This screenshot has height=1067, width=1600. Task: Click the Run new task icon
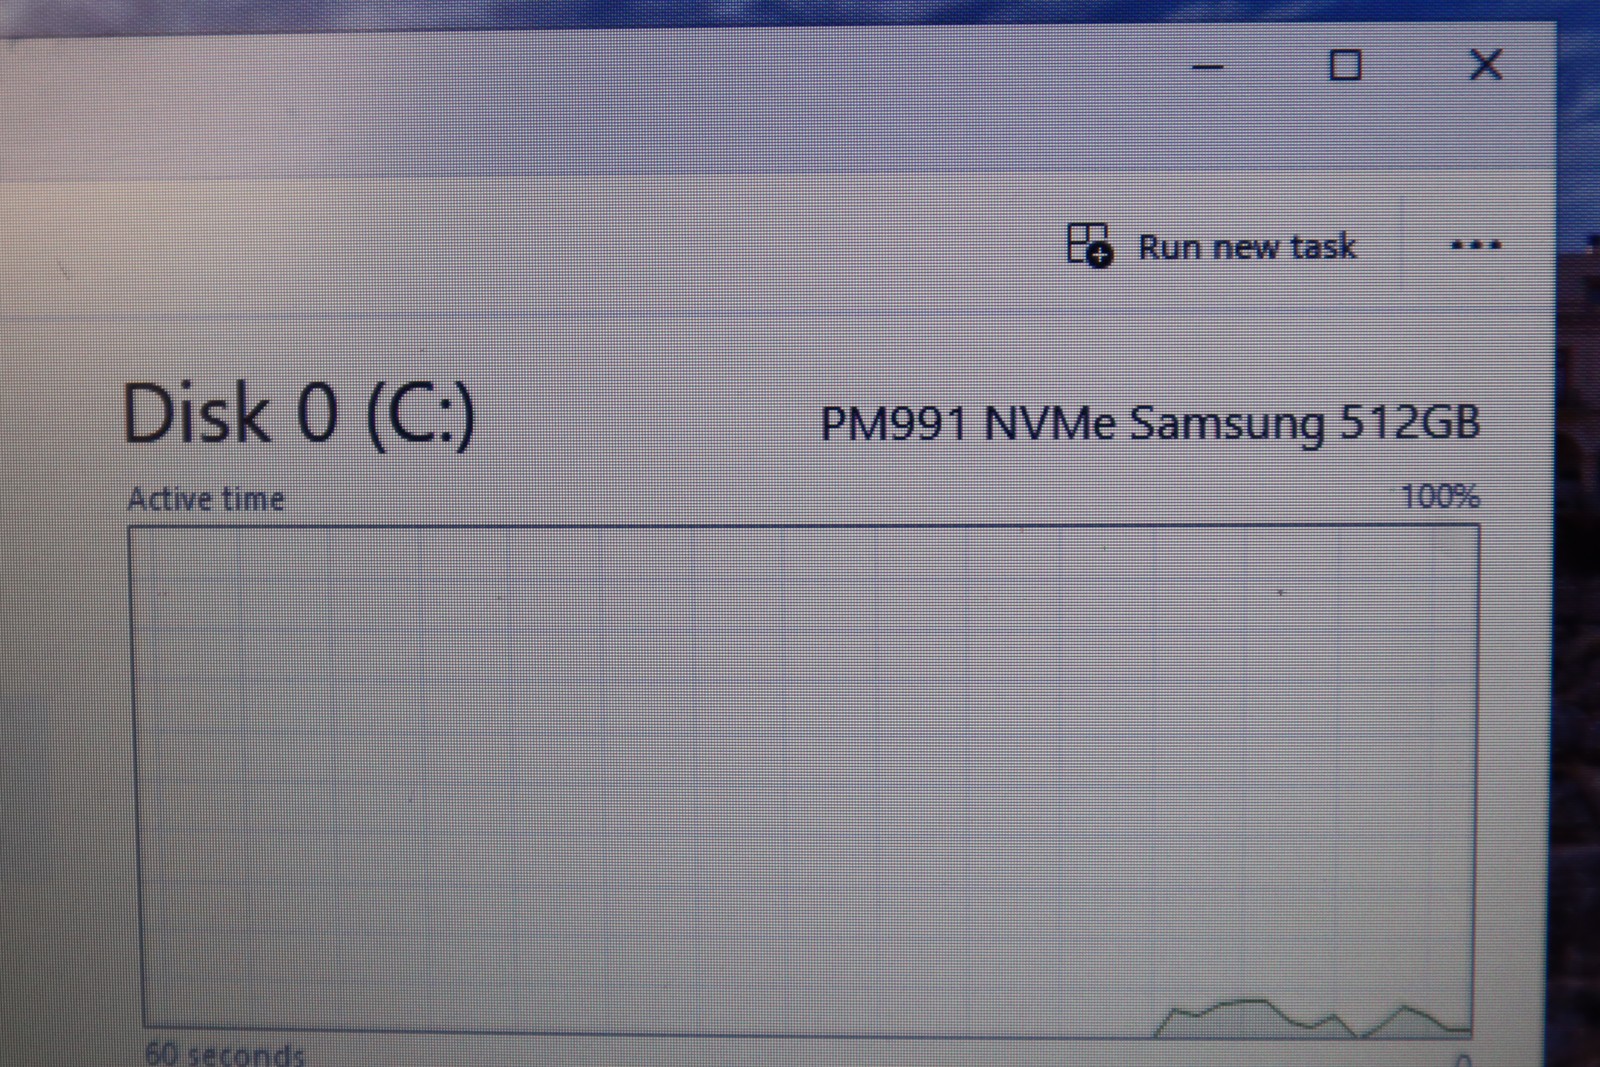[x=1088, y=245]
